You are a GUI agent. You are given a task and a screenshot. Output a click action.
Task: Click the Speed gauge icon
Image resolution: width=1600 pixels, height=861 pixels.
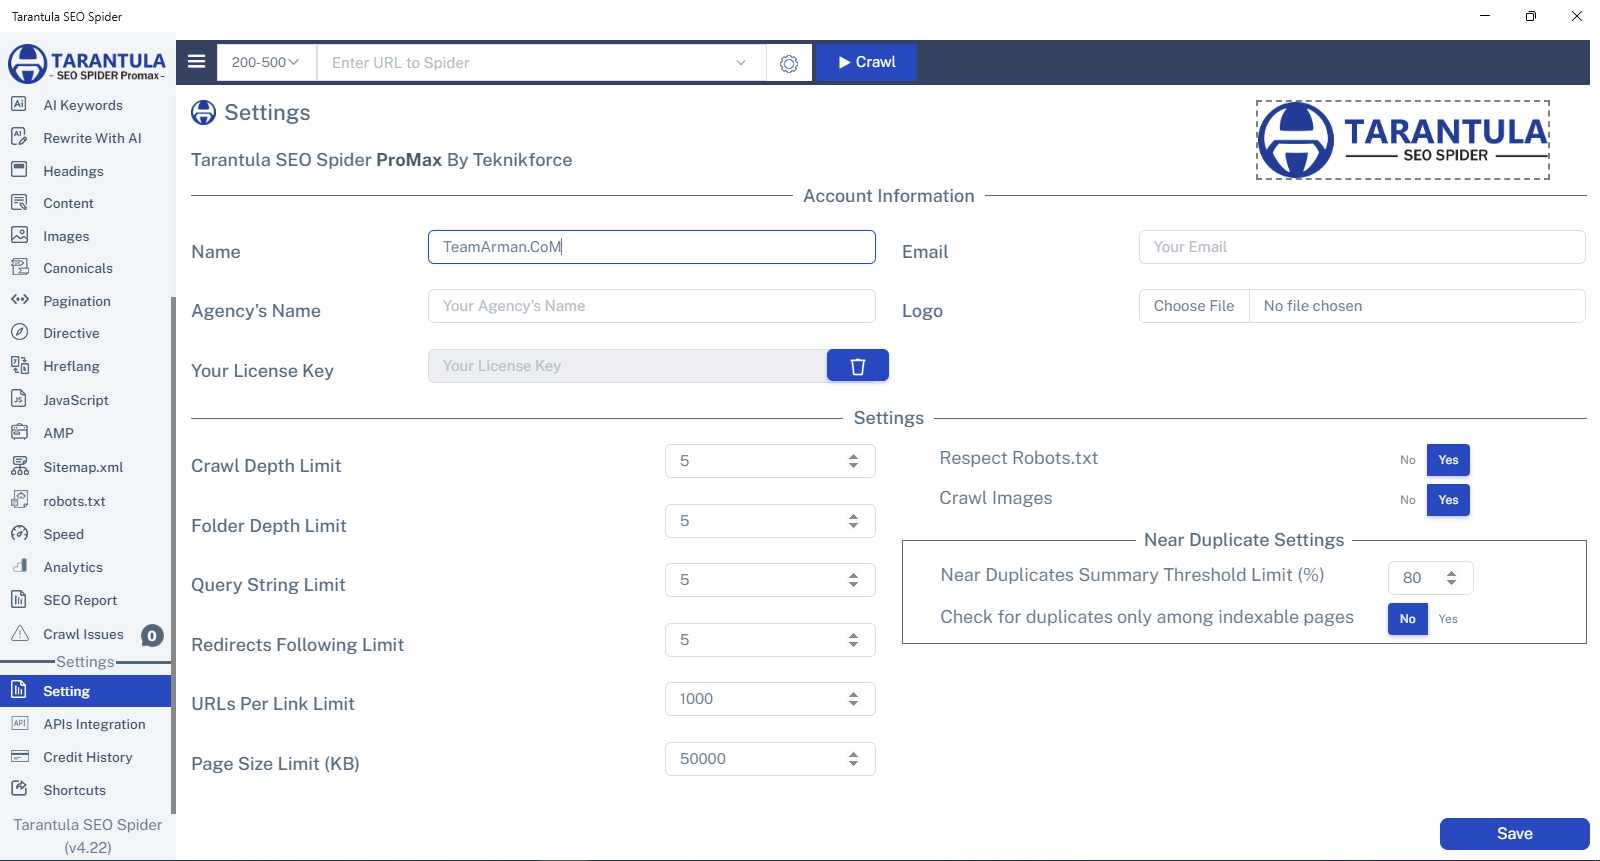pos(19,533)
